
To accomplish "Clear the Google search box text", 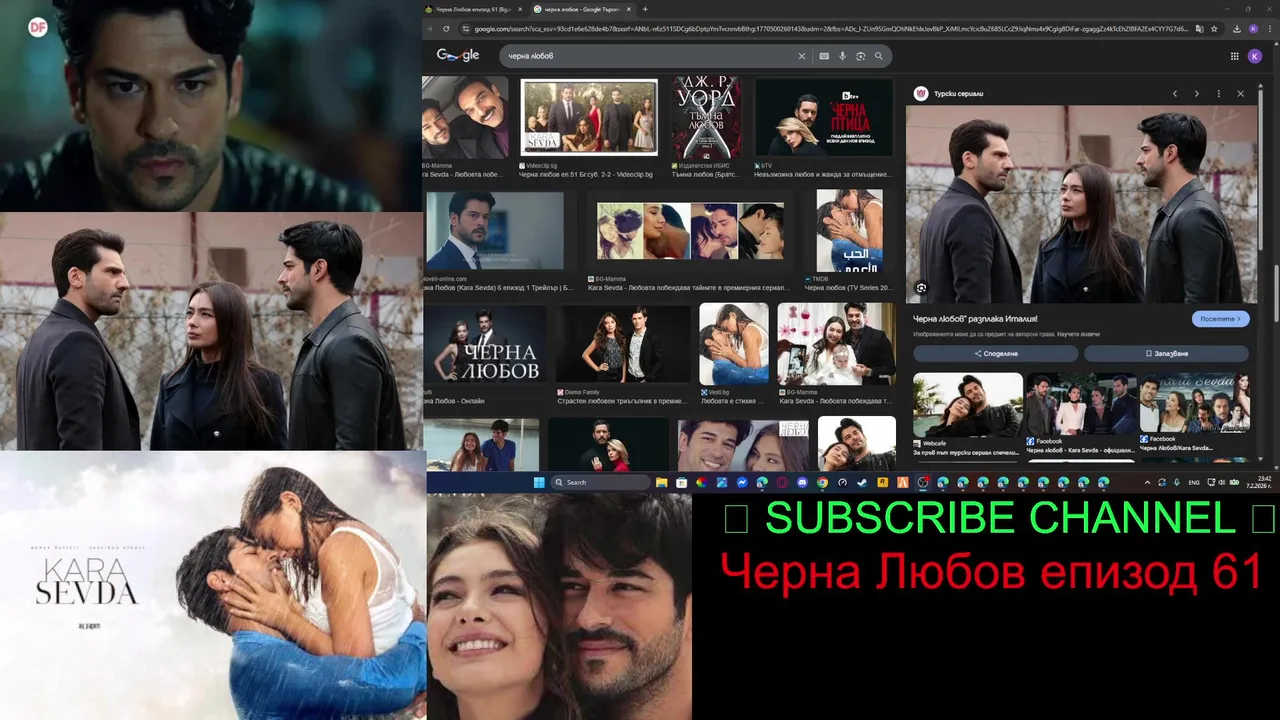I will pos(801,56).
